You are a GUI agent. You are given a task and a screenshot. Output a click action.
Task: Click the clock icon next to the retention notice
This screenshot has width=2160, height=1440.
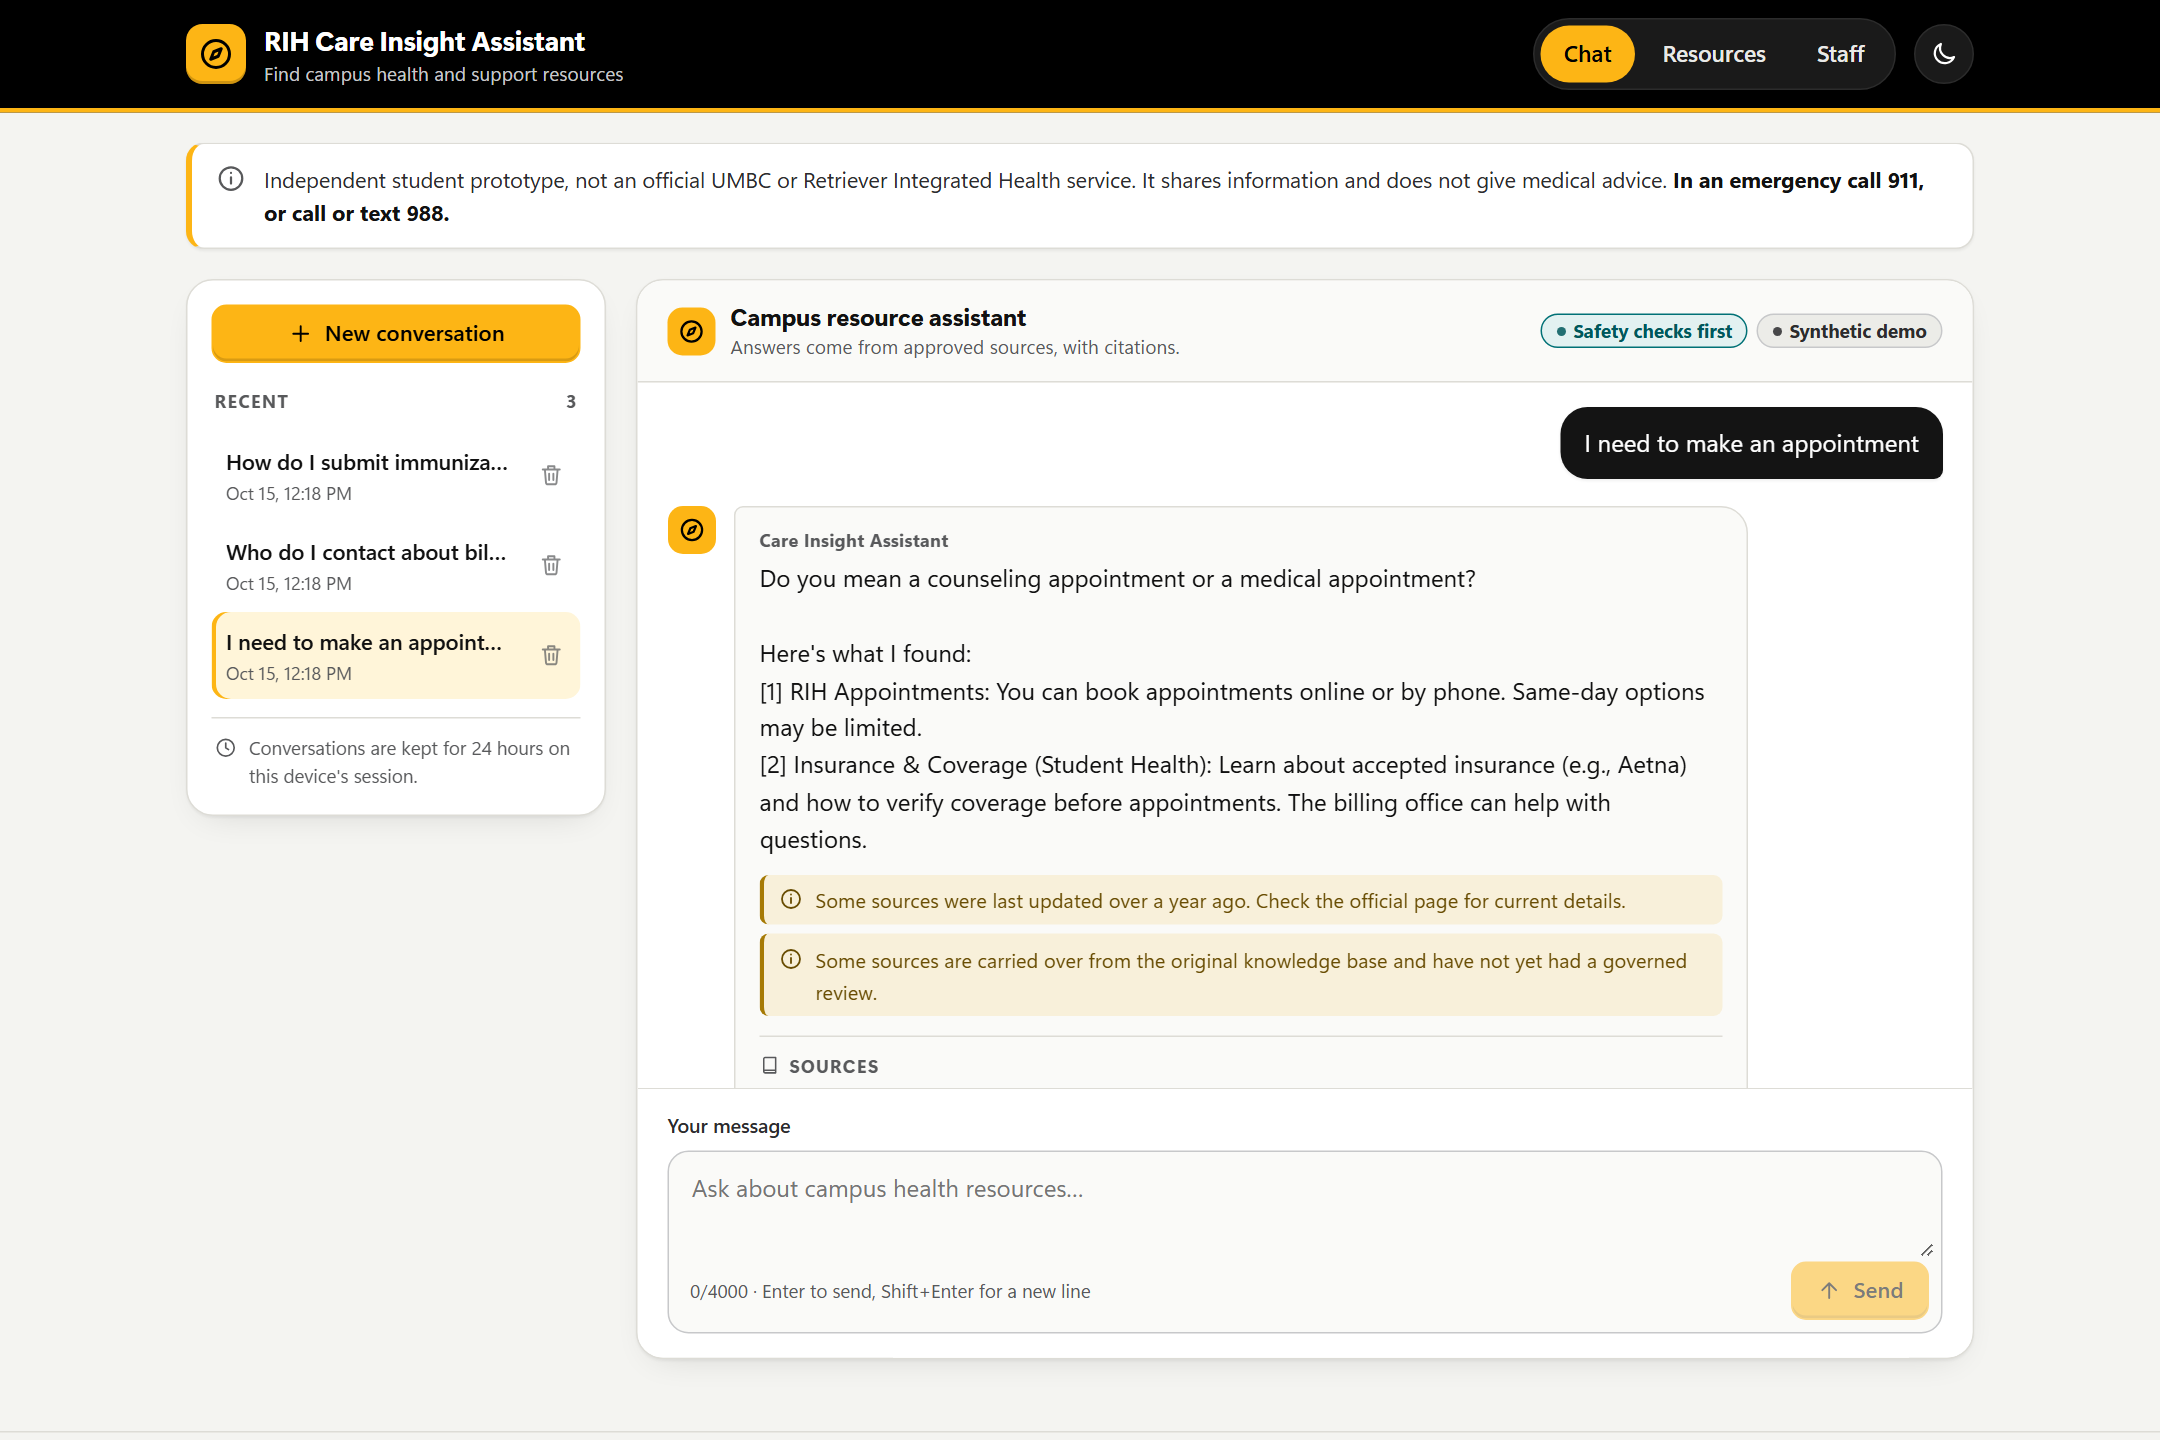[x=226, y=748]
